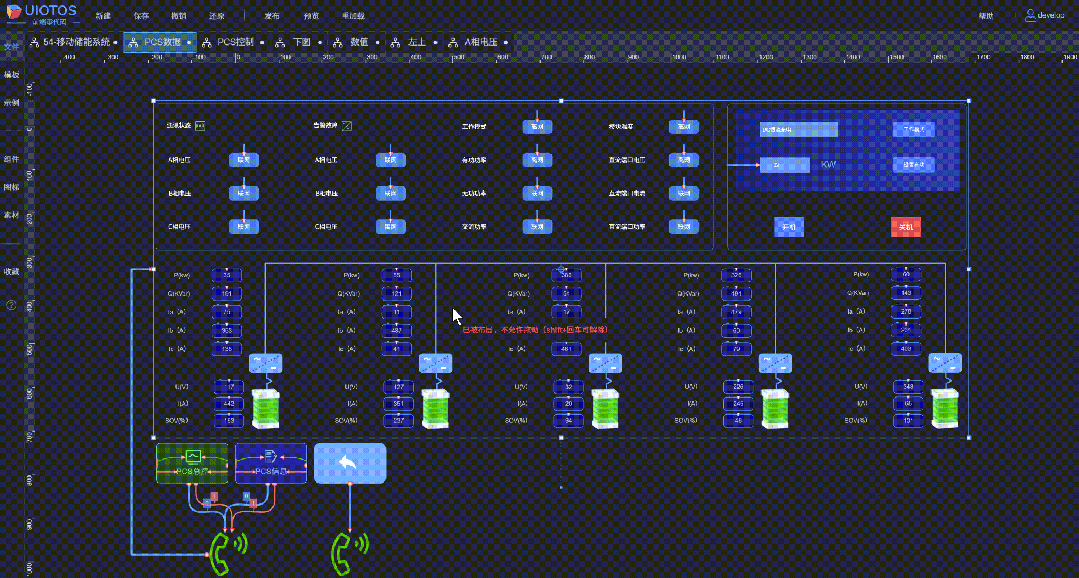Click the close dot on the 数值 tab
This screenshot has width=1079, height=578.
pos(376,42)
